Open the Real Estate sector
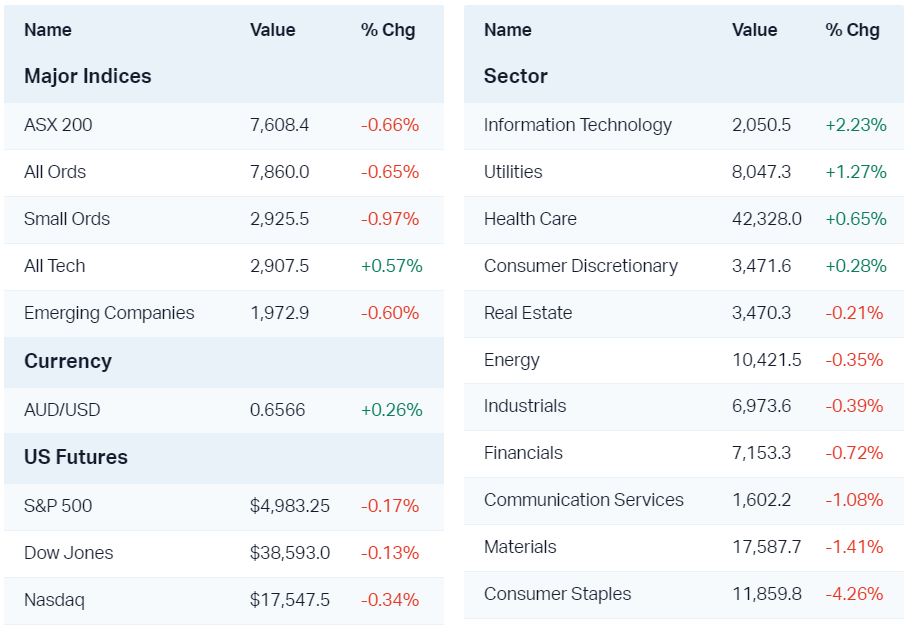Viewport: 911px width, 631px height. (x=528, y=313)
